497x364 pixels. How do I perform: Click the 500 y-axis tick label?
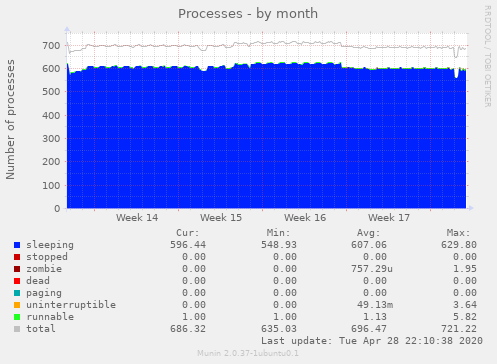click(x=51, y=92)
